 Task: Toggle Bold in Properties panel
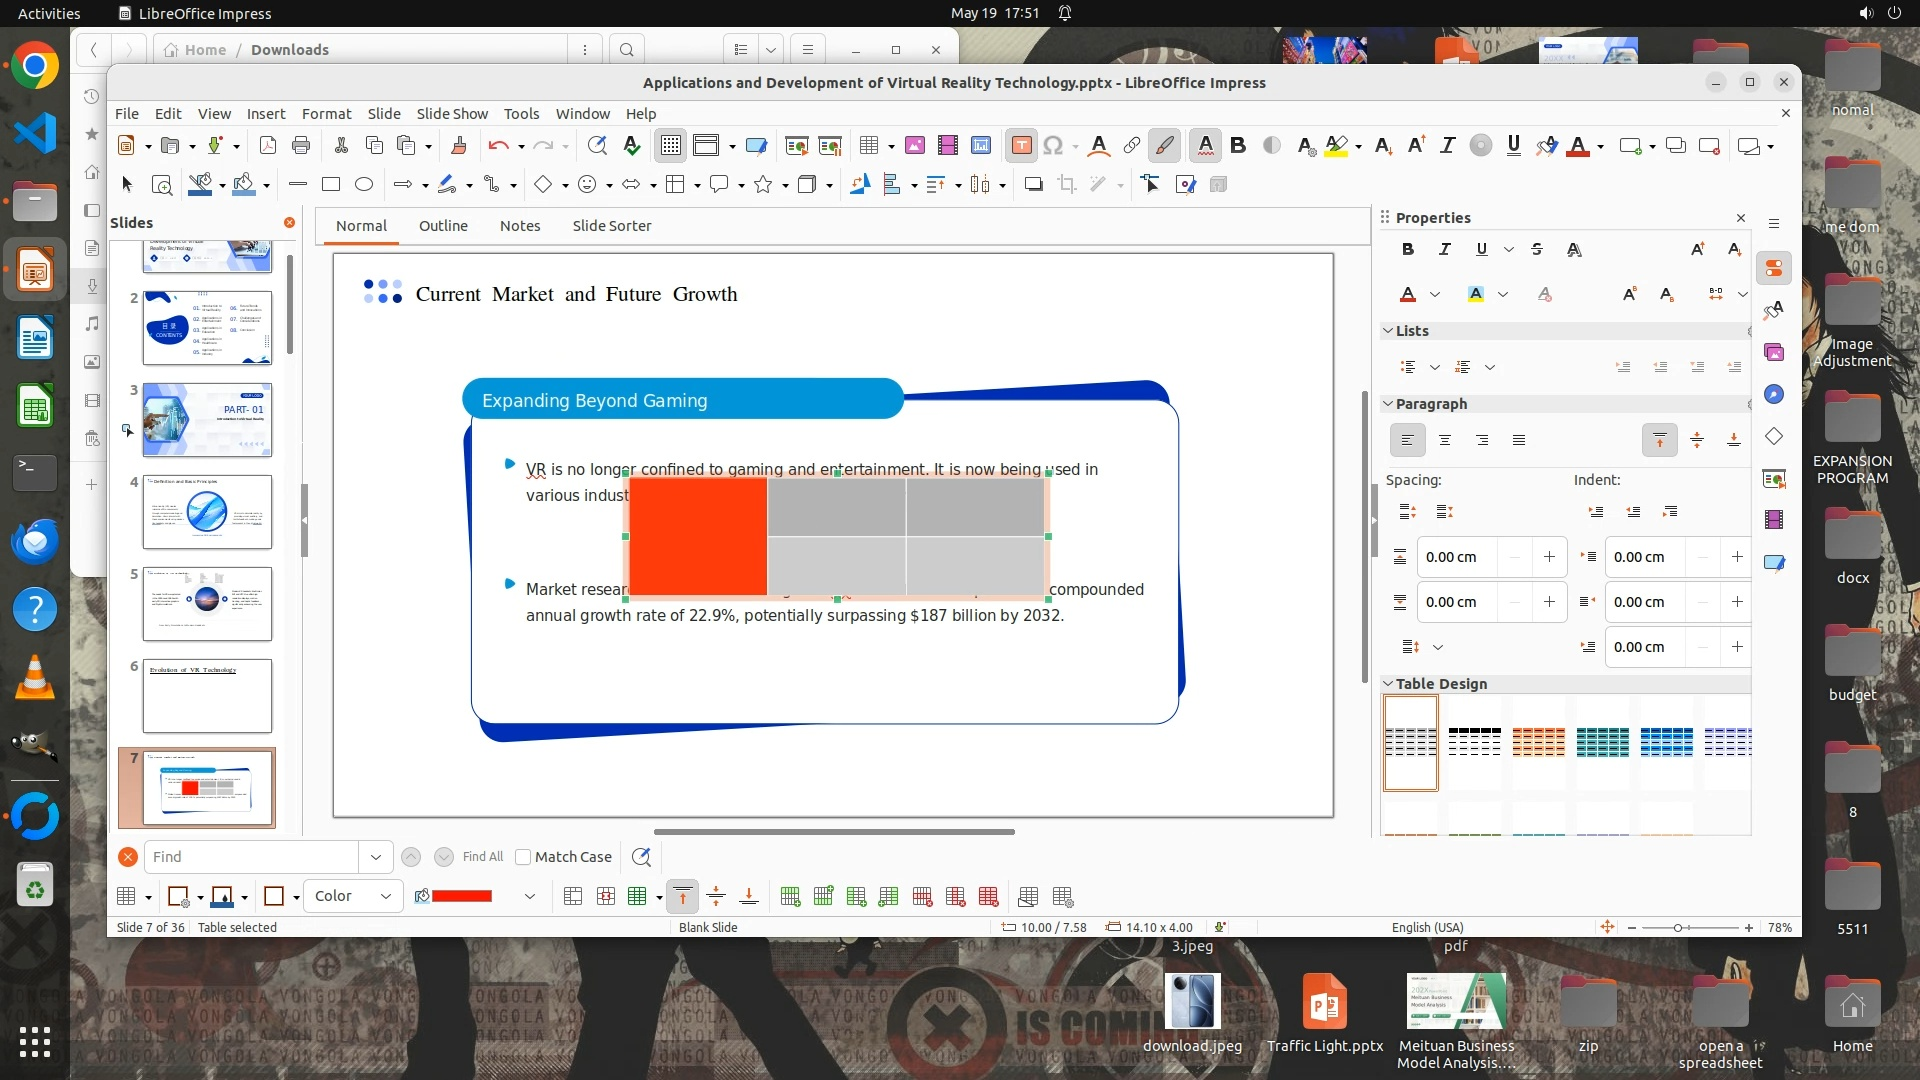coord(1407,249)
